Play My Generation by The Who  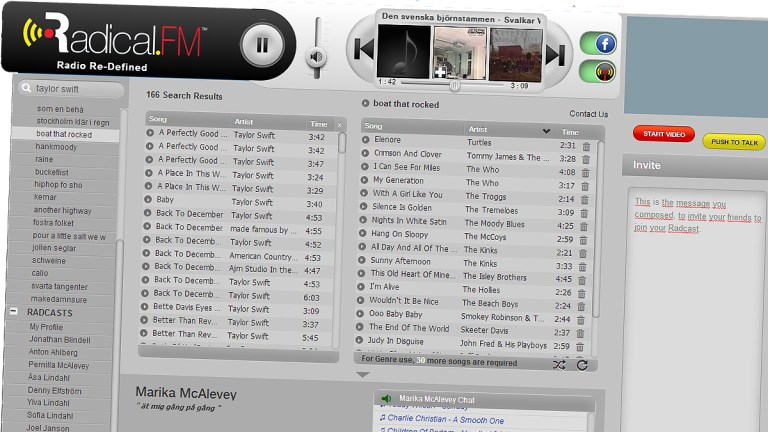click(x=364, y=180)
